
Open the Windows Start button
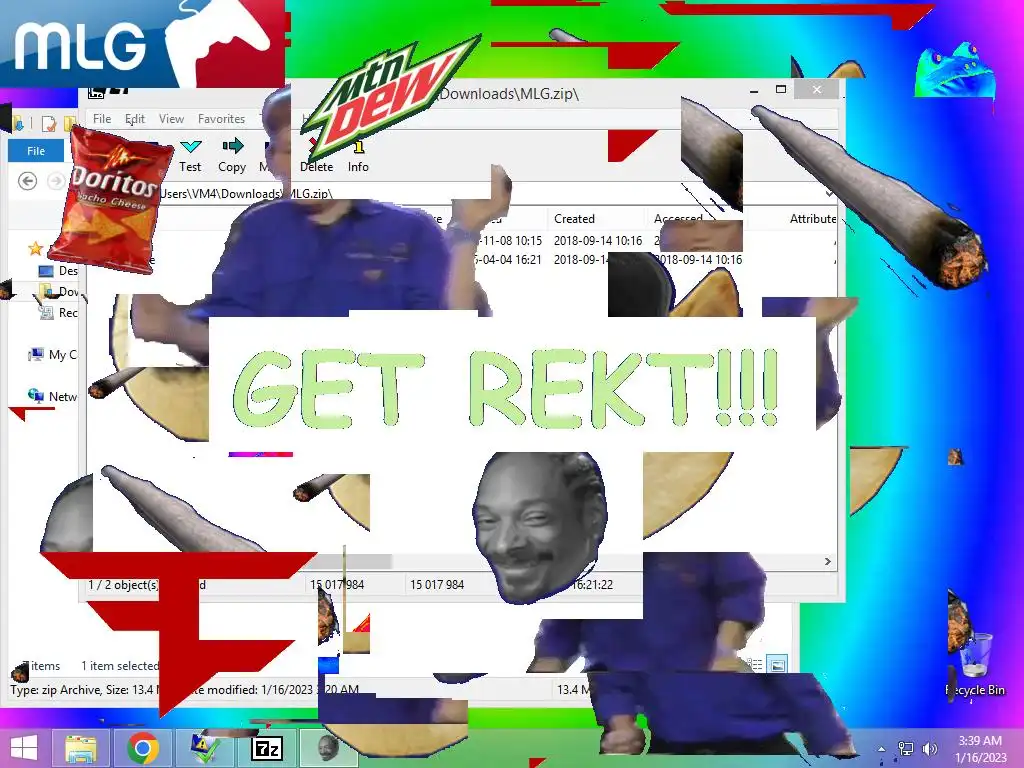24,748
